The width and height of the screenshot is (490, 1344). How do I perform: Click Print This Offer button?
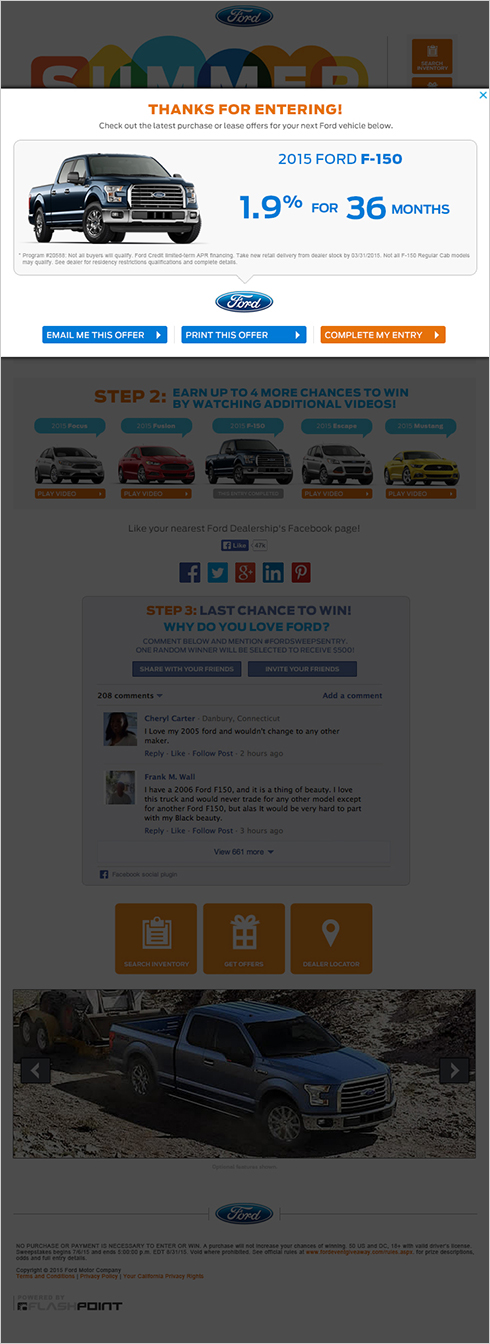(244, 335)
